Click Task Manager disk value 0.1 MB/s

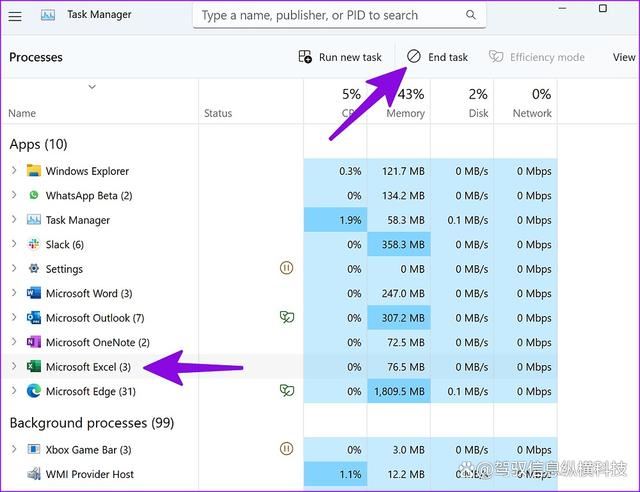[468, 220]
